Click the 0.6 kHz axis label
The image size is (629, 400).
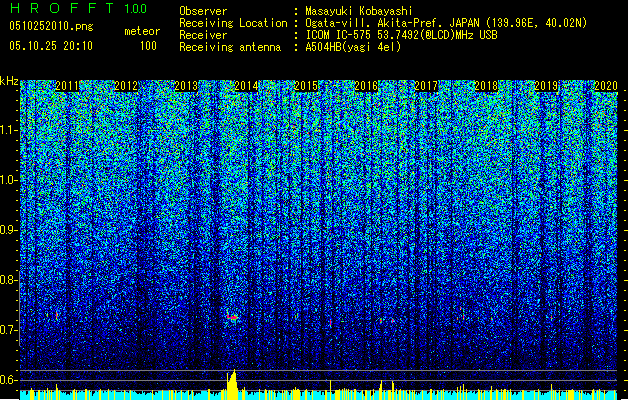pyautogui.click(x=9, y=380)
